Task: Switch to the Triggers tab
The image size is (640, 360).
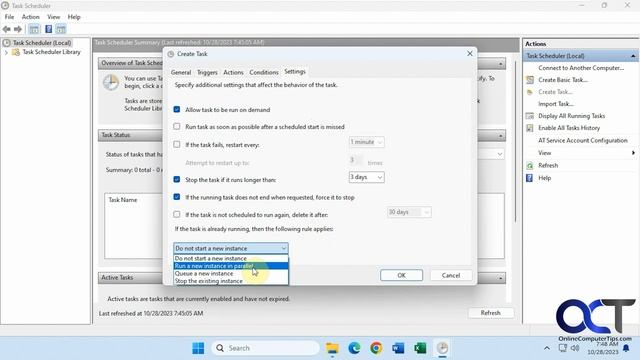Action: coord(207,72)
